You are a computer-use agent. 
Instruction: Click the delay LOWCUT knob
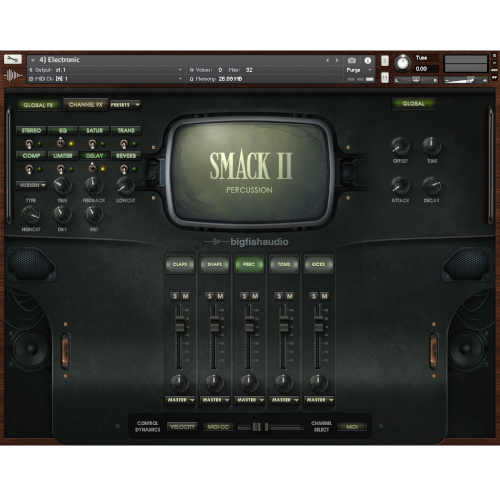point(125,186)
